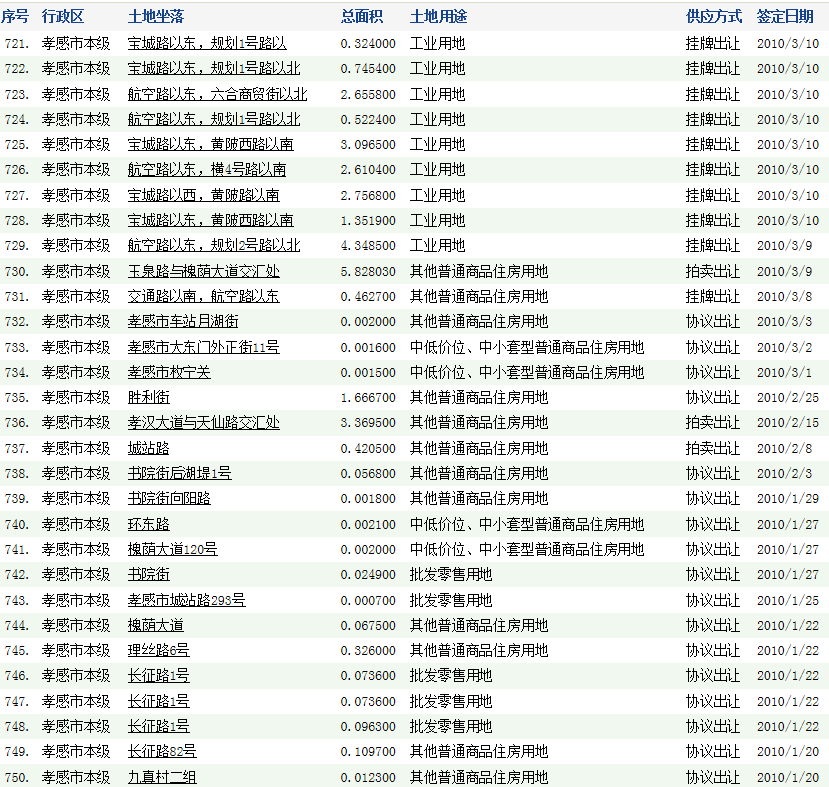The height and width of the screenshot is (787, 829).
Task: Click the 书院街后湖堤1号 link
Action: [180, 473]
